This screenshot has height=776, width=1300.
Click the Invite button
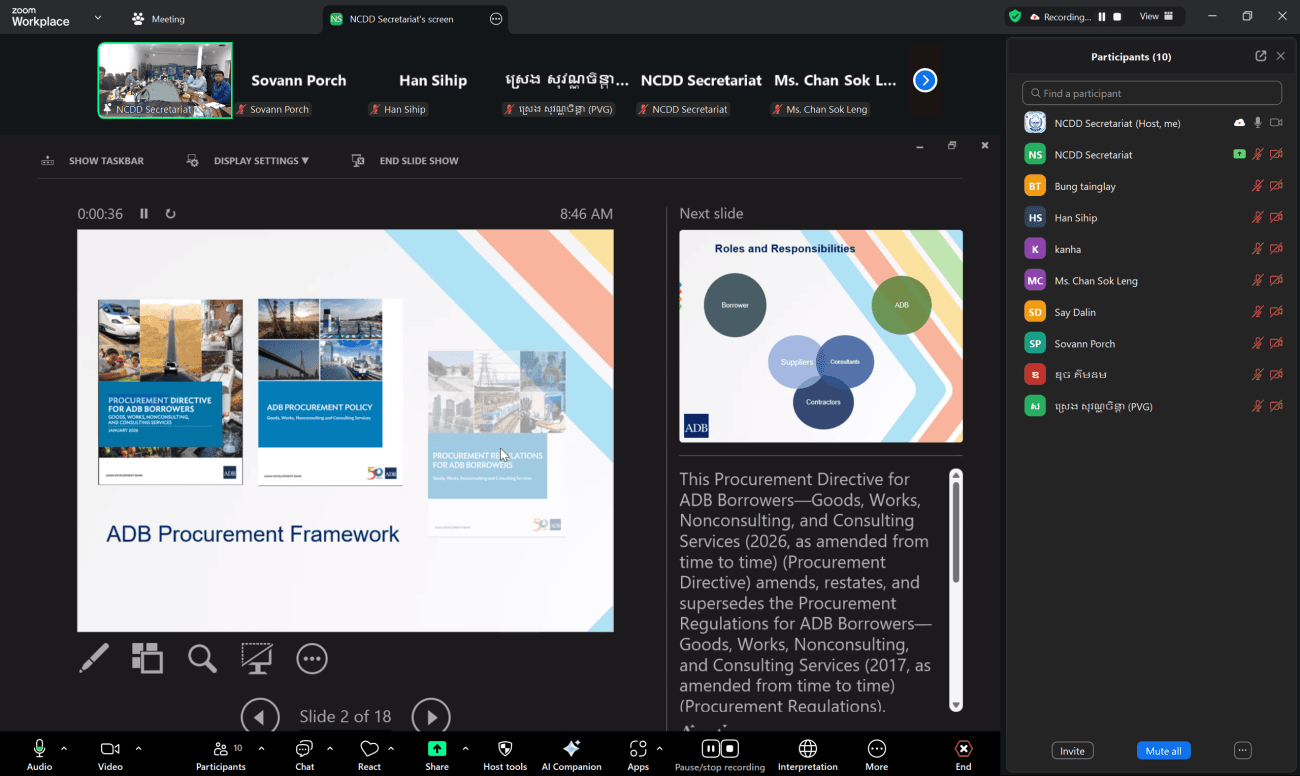1072,751
